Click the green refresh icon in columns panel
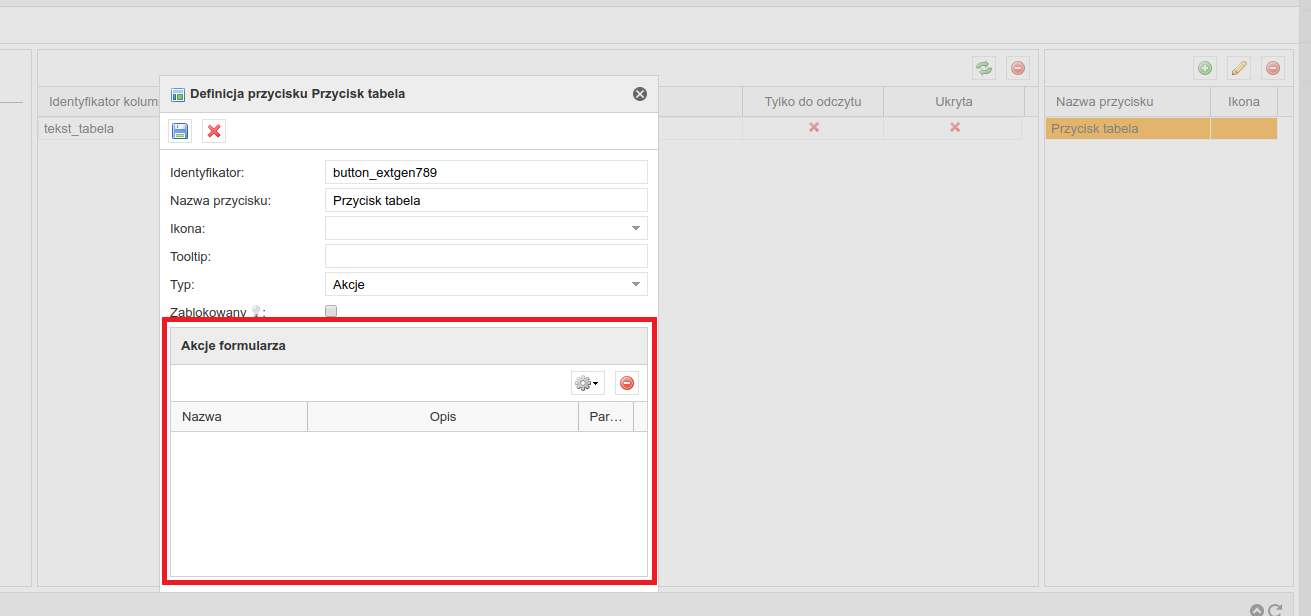The image size is (1311, 616). click(984, 68)
